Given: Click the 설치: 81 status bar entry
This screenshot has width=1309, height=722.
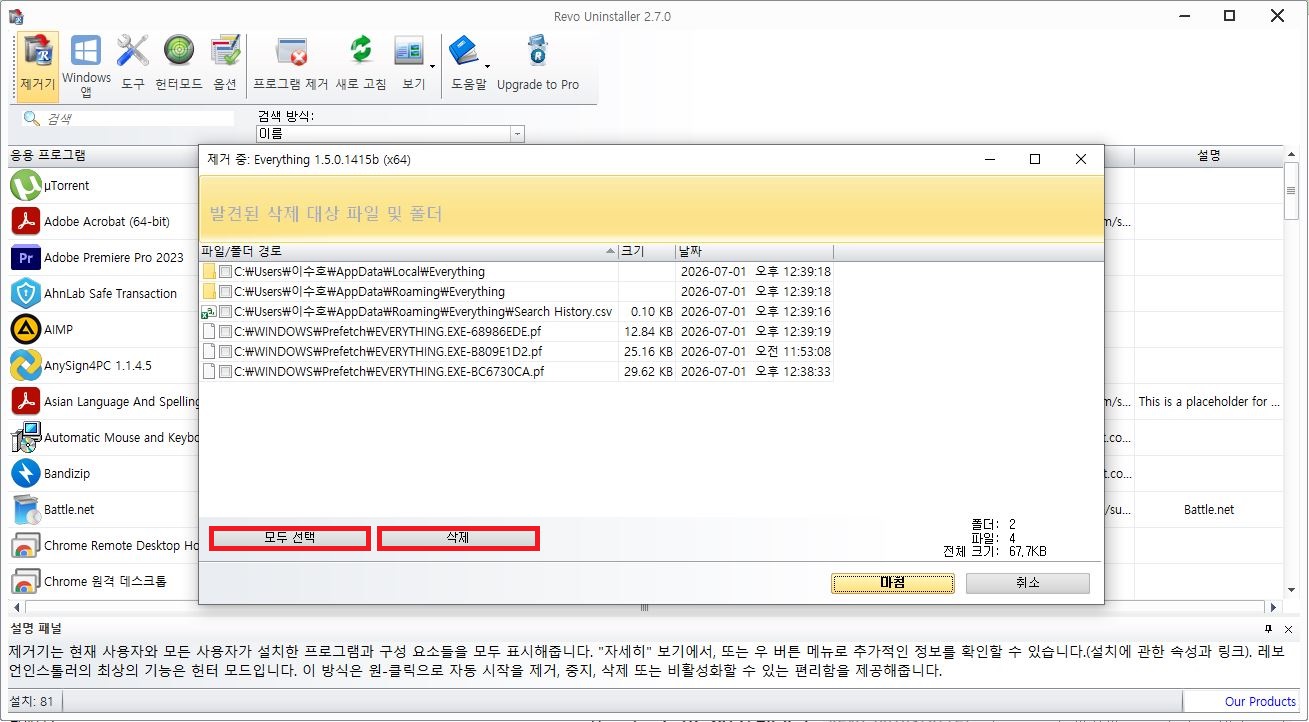Looking at the screenshot, I should coord(31,702).
